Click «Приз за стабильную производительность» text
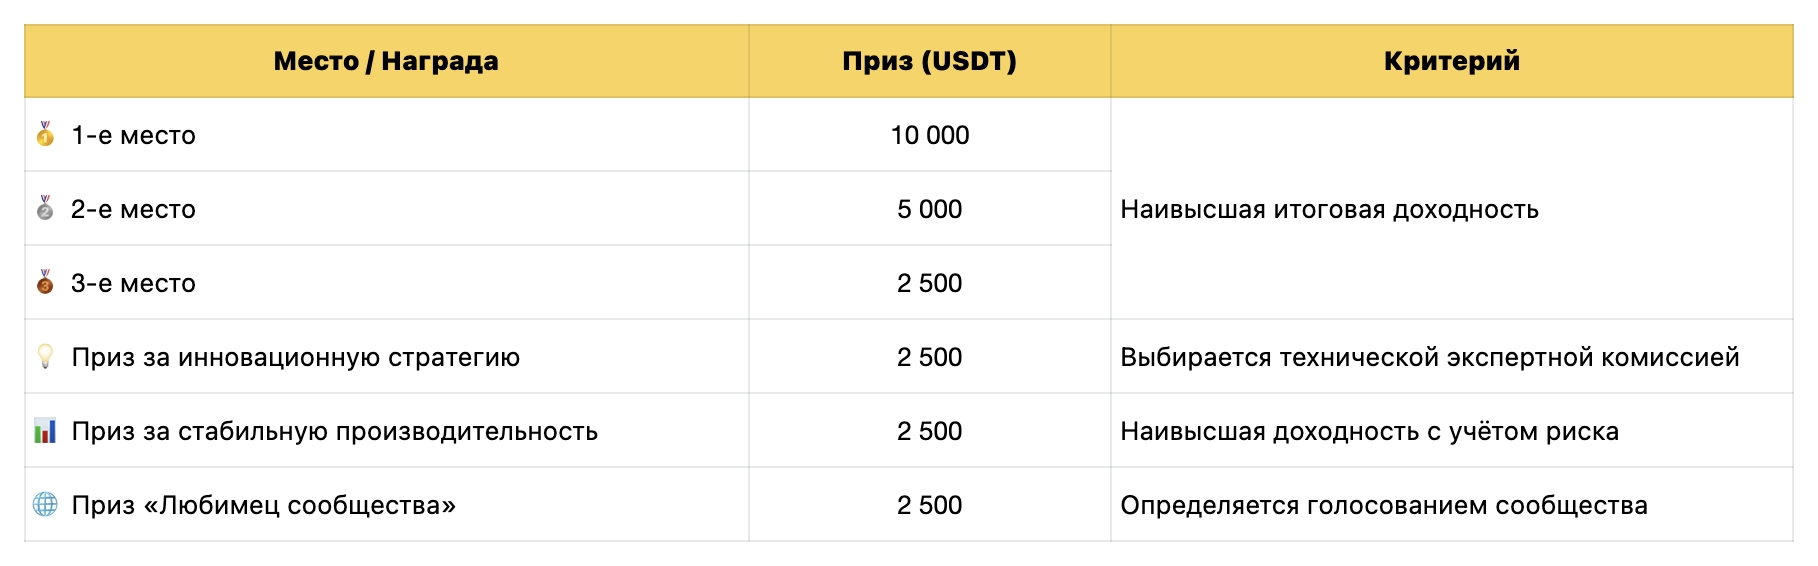 coord(334,431)
